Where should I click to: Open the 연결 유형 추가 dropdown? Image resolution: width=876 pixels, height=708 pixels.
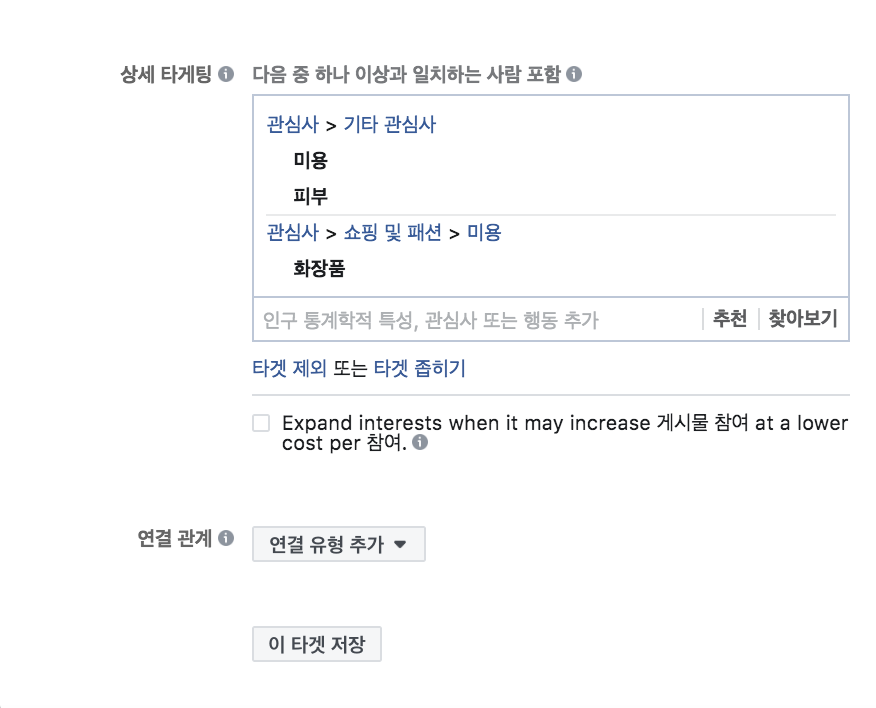coord(338,544)
